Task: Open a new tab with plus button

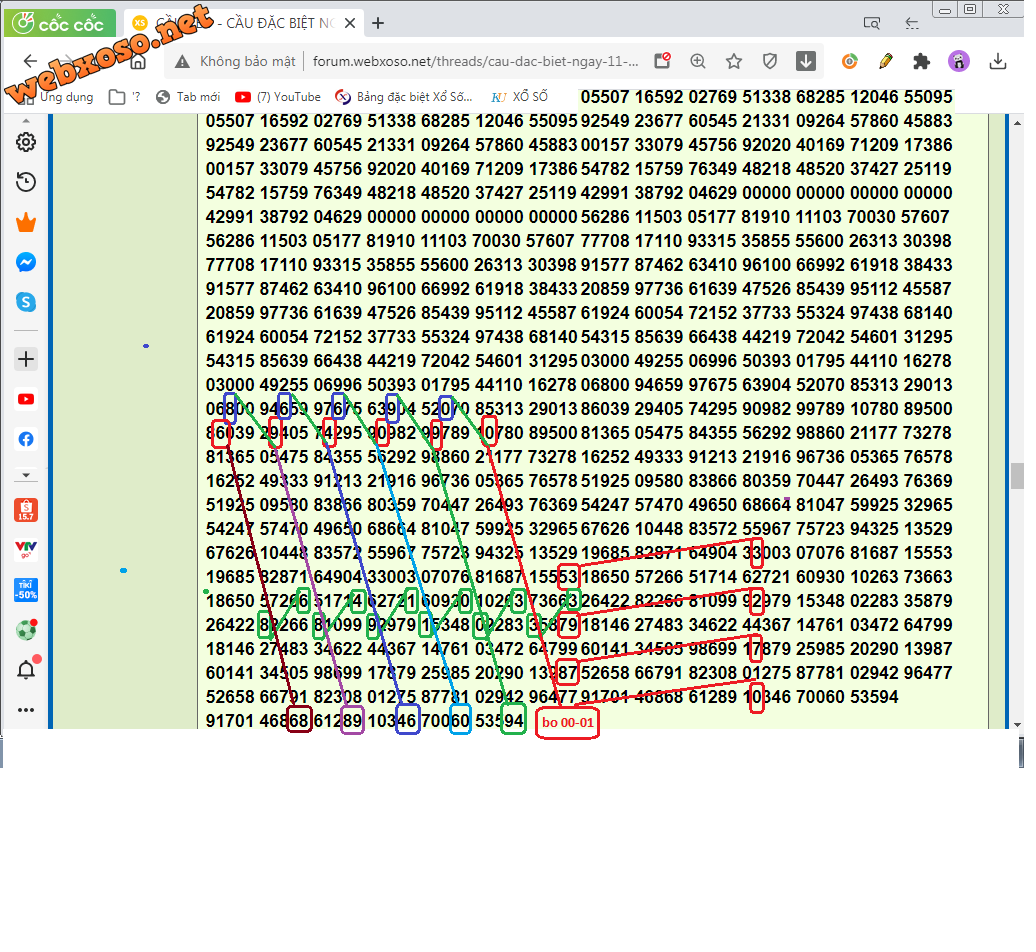Action: pos(378,24)
